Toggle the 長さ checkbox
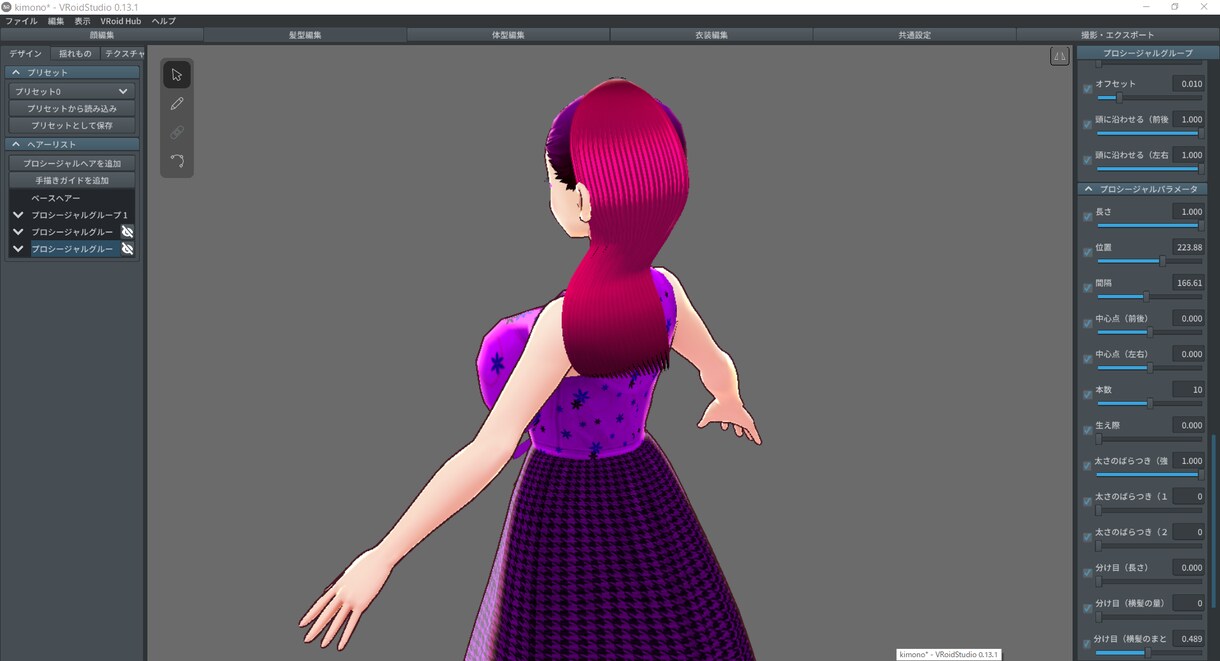Screen dimensions: 1220x661 point(1088,217)
